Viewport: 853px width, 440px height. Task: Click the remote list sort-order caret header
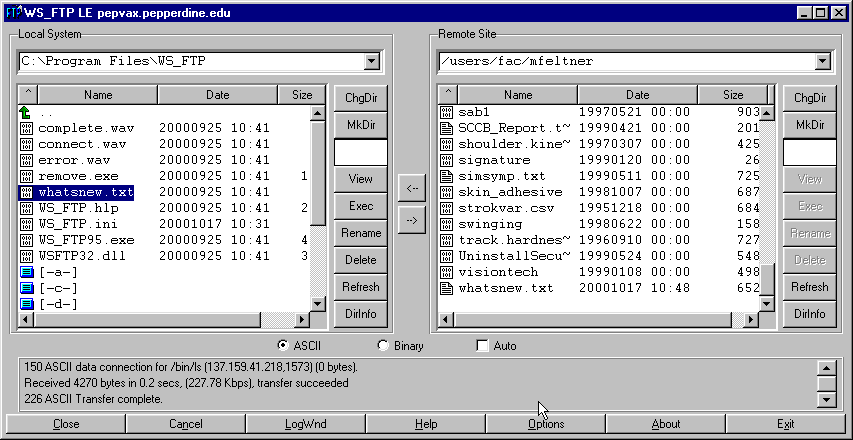[448, 95]
